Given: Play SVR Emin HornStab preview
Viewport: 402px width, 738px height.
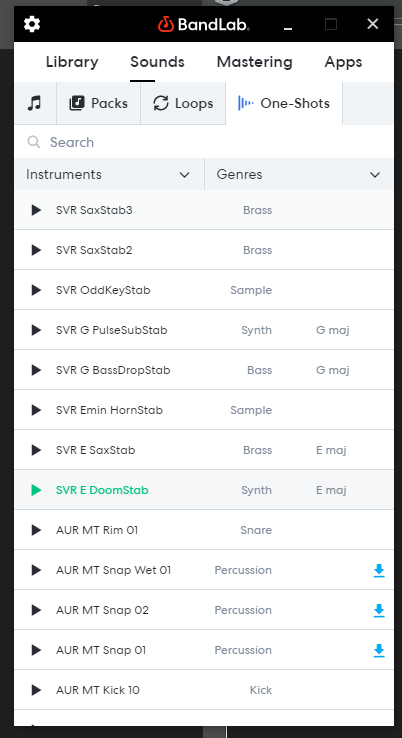Looking at the screenshot, I should 36,410.
